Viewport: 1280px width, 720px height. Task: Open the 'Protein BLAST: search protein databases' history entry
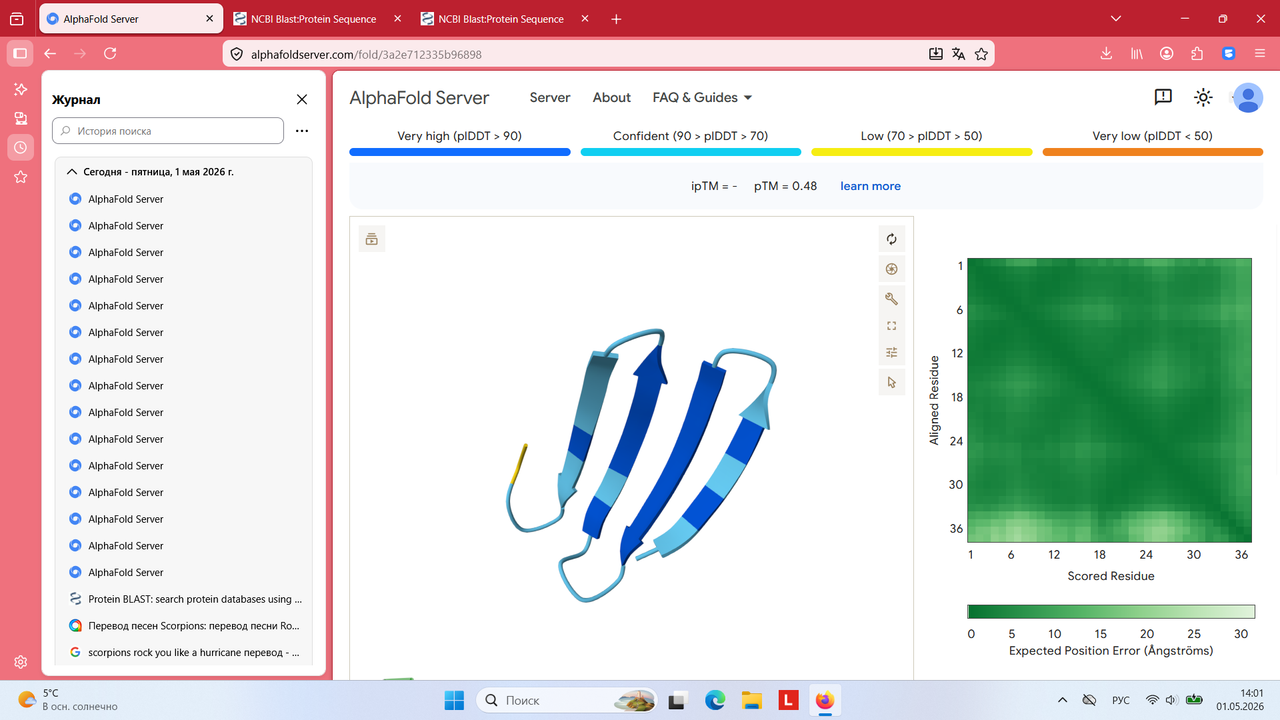[185, 599]
